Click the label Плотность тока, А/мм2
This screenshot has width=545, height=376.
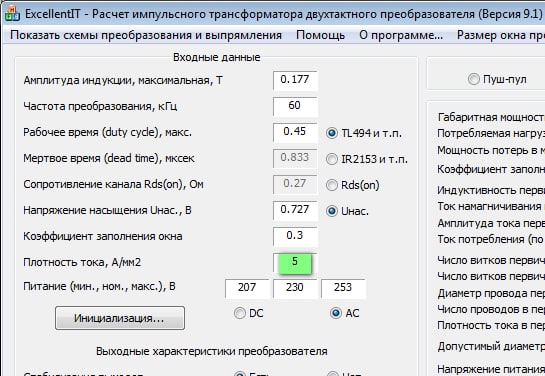[82, 262]
